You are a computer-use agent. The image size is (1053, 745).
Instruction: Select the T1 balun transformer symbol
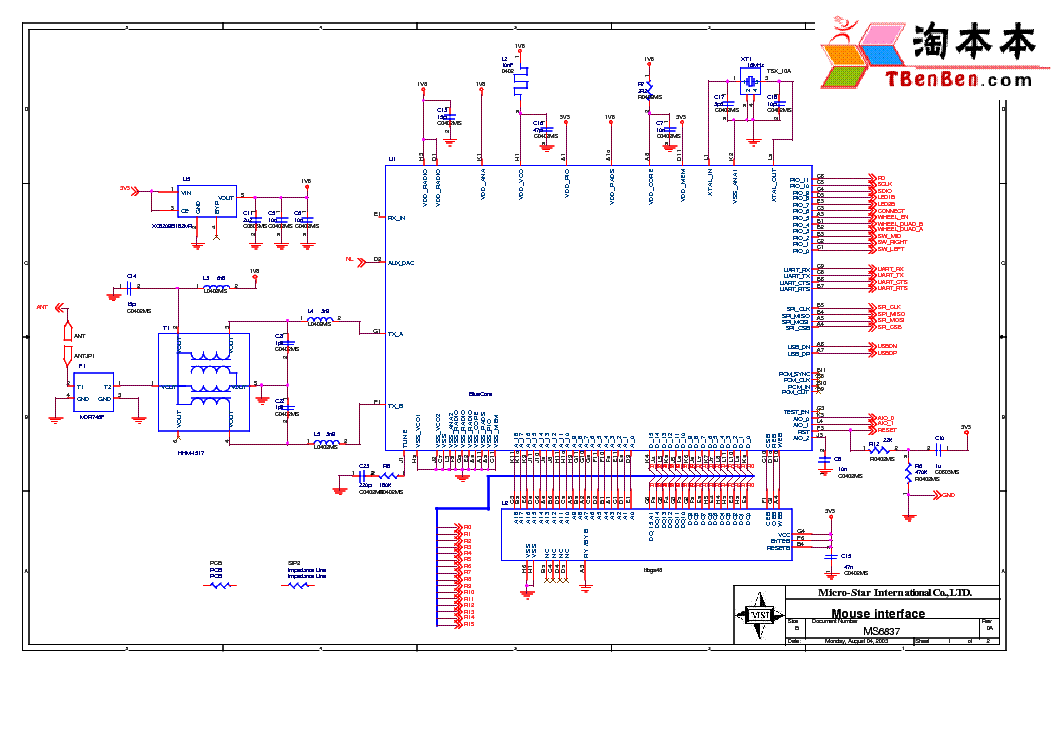tap(204, 383)
